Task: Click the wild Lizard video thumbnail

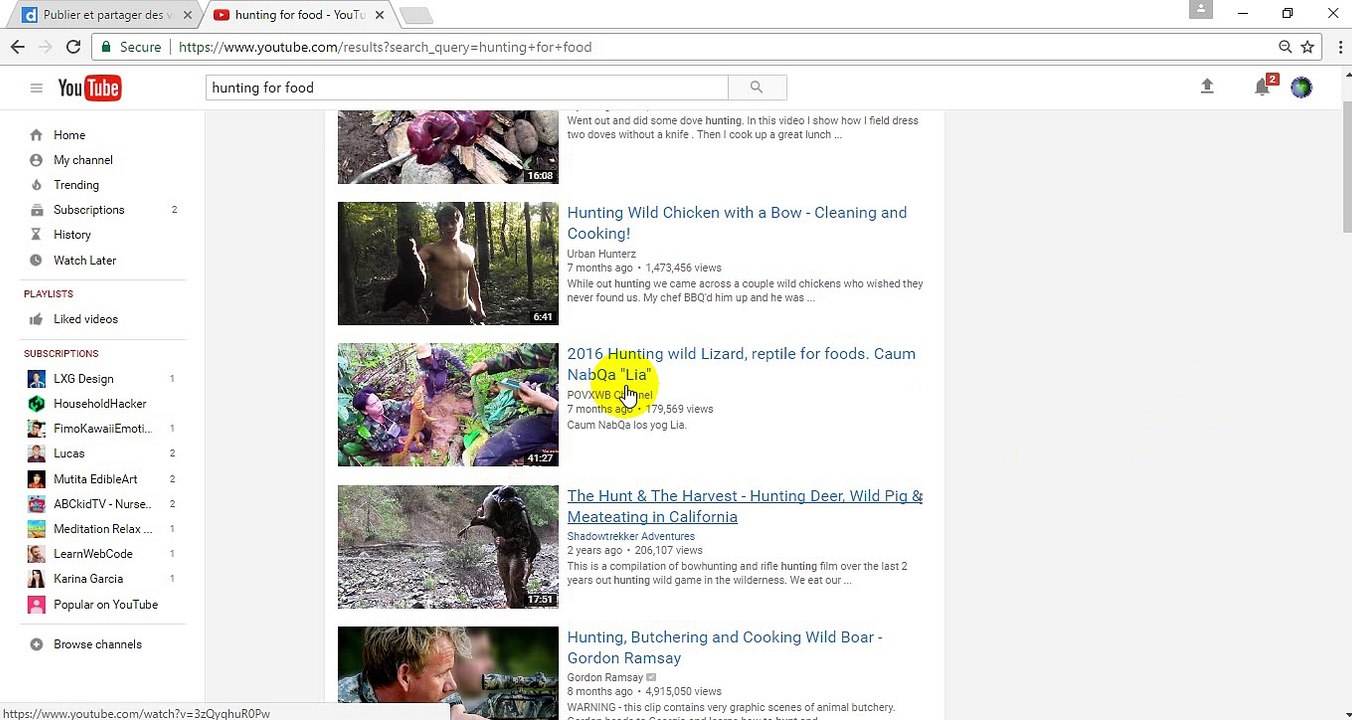Action: tap(448, 405)
